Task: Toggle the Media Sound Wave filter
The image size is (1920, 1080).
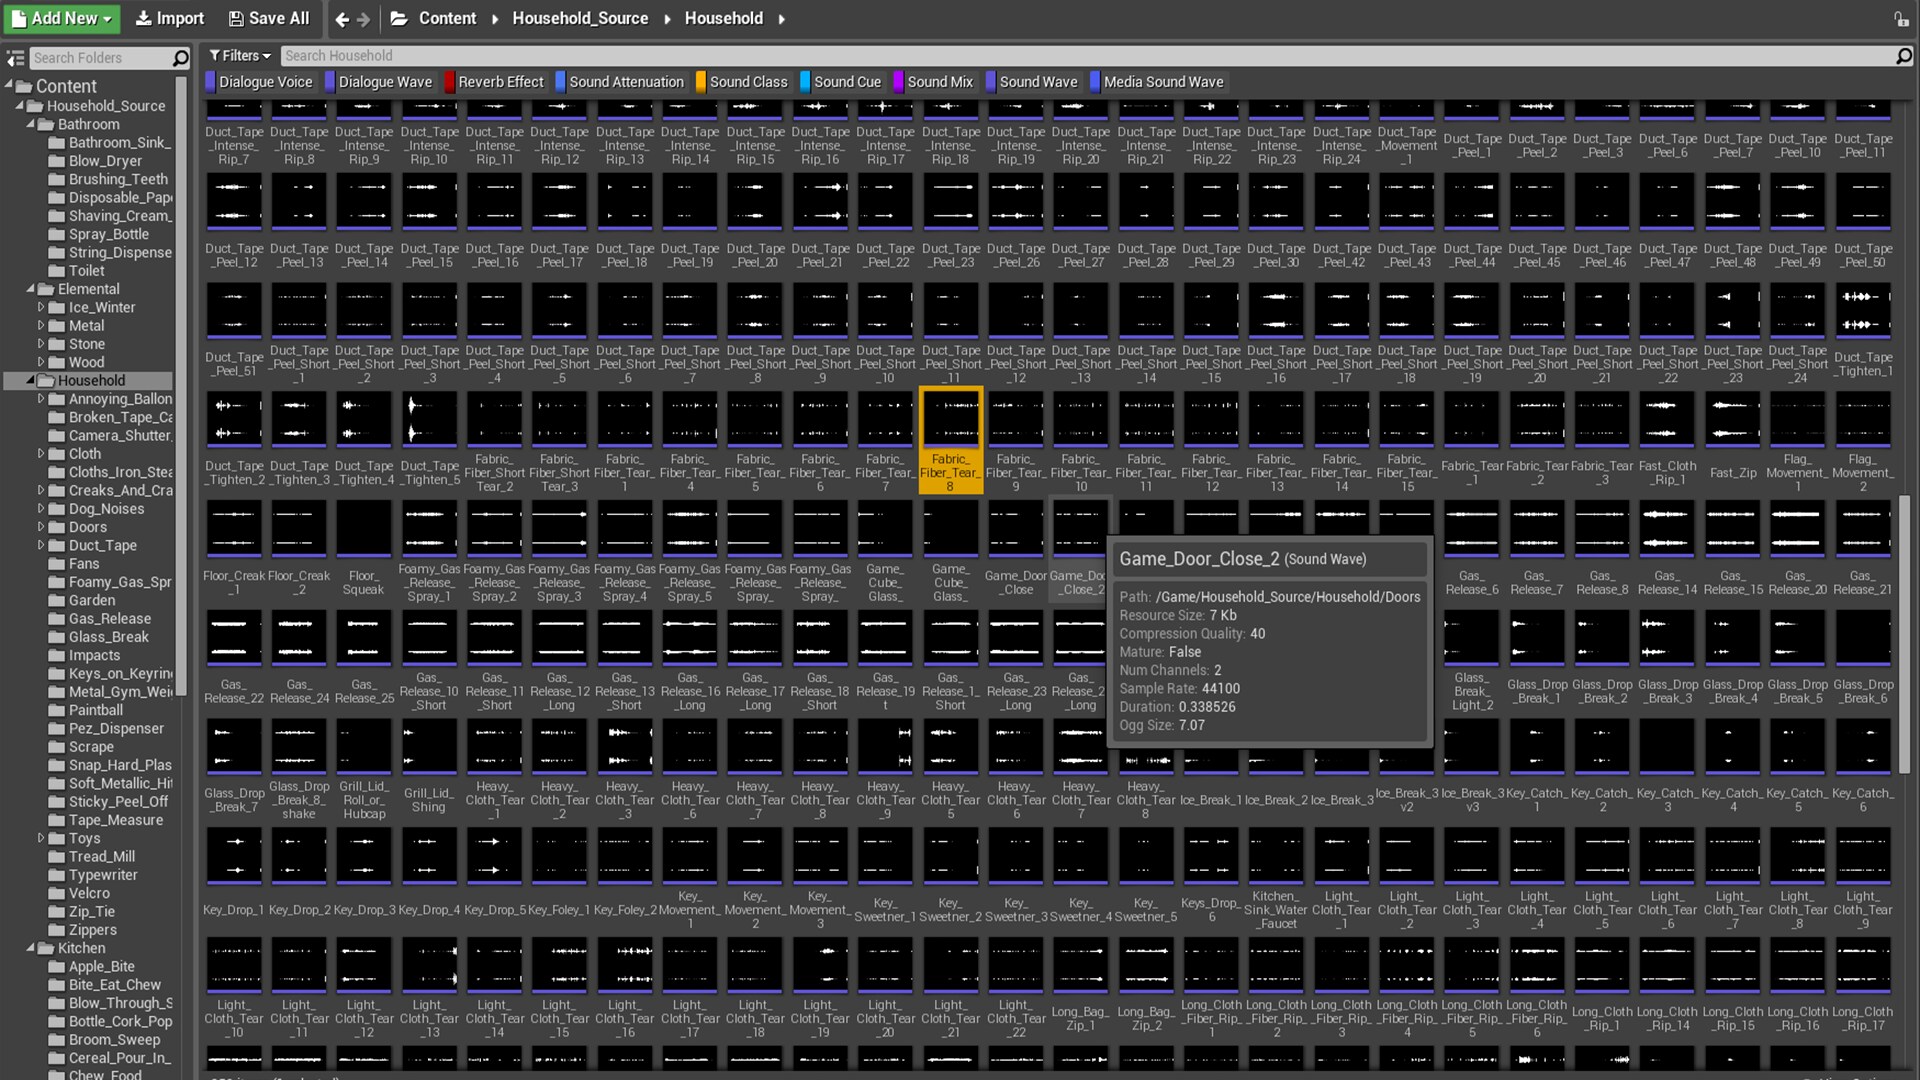Action: tap(1162, 82)
